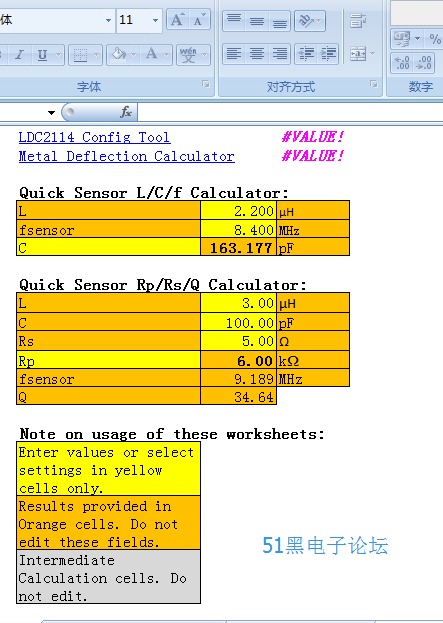Select 'Quick Sensor Rp/Rs/Q Calculator:' heading
This screenshot has width=443, height=623.
(x=163, y=285)
